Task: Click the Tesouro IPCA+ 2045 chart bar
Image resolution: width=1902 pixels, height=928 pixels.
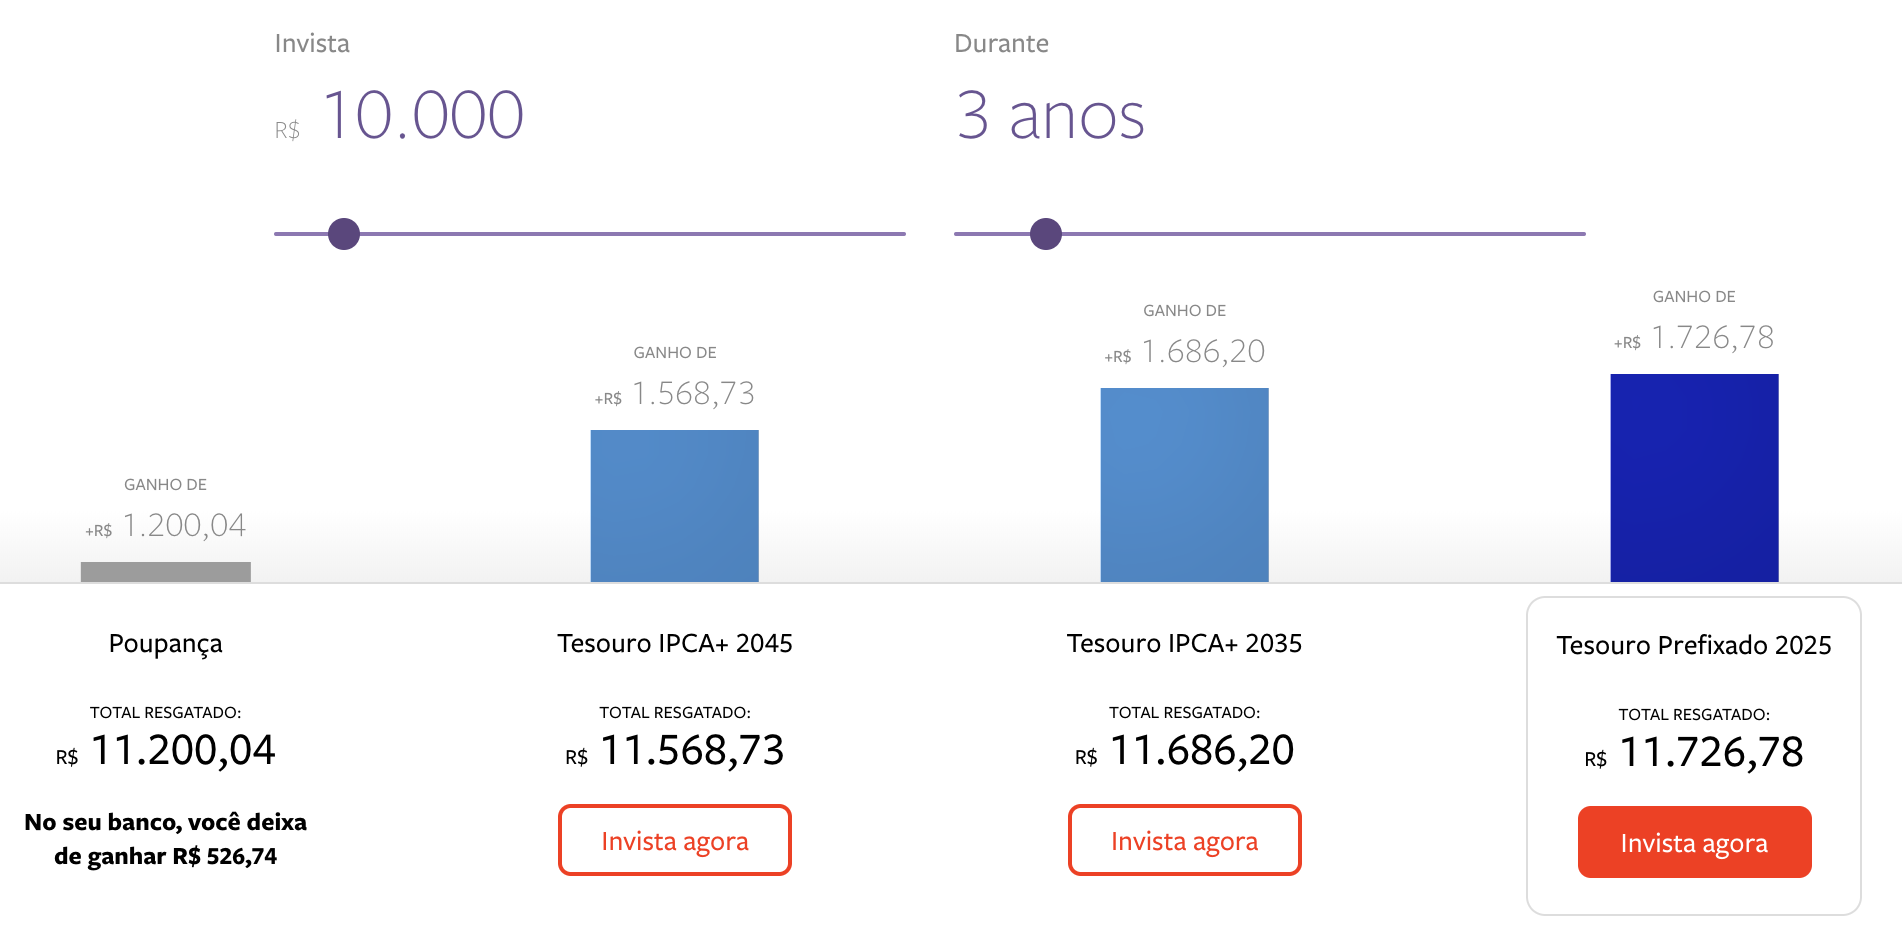Action: [x=675, y=505]
